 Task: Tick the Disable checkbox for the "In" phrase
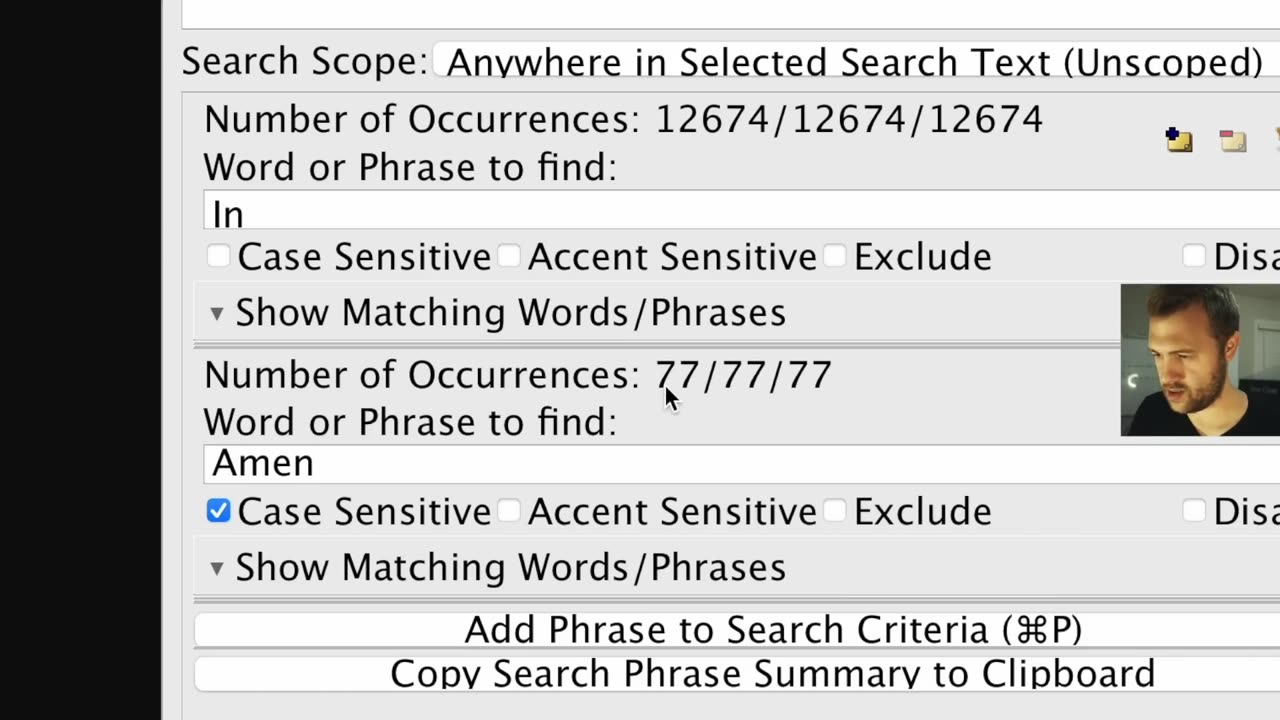point(1193,257)
